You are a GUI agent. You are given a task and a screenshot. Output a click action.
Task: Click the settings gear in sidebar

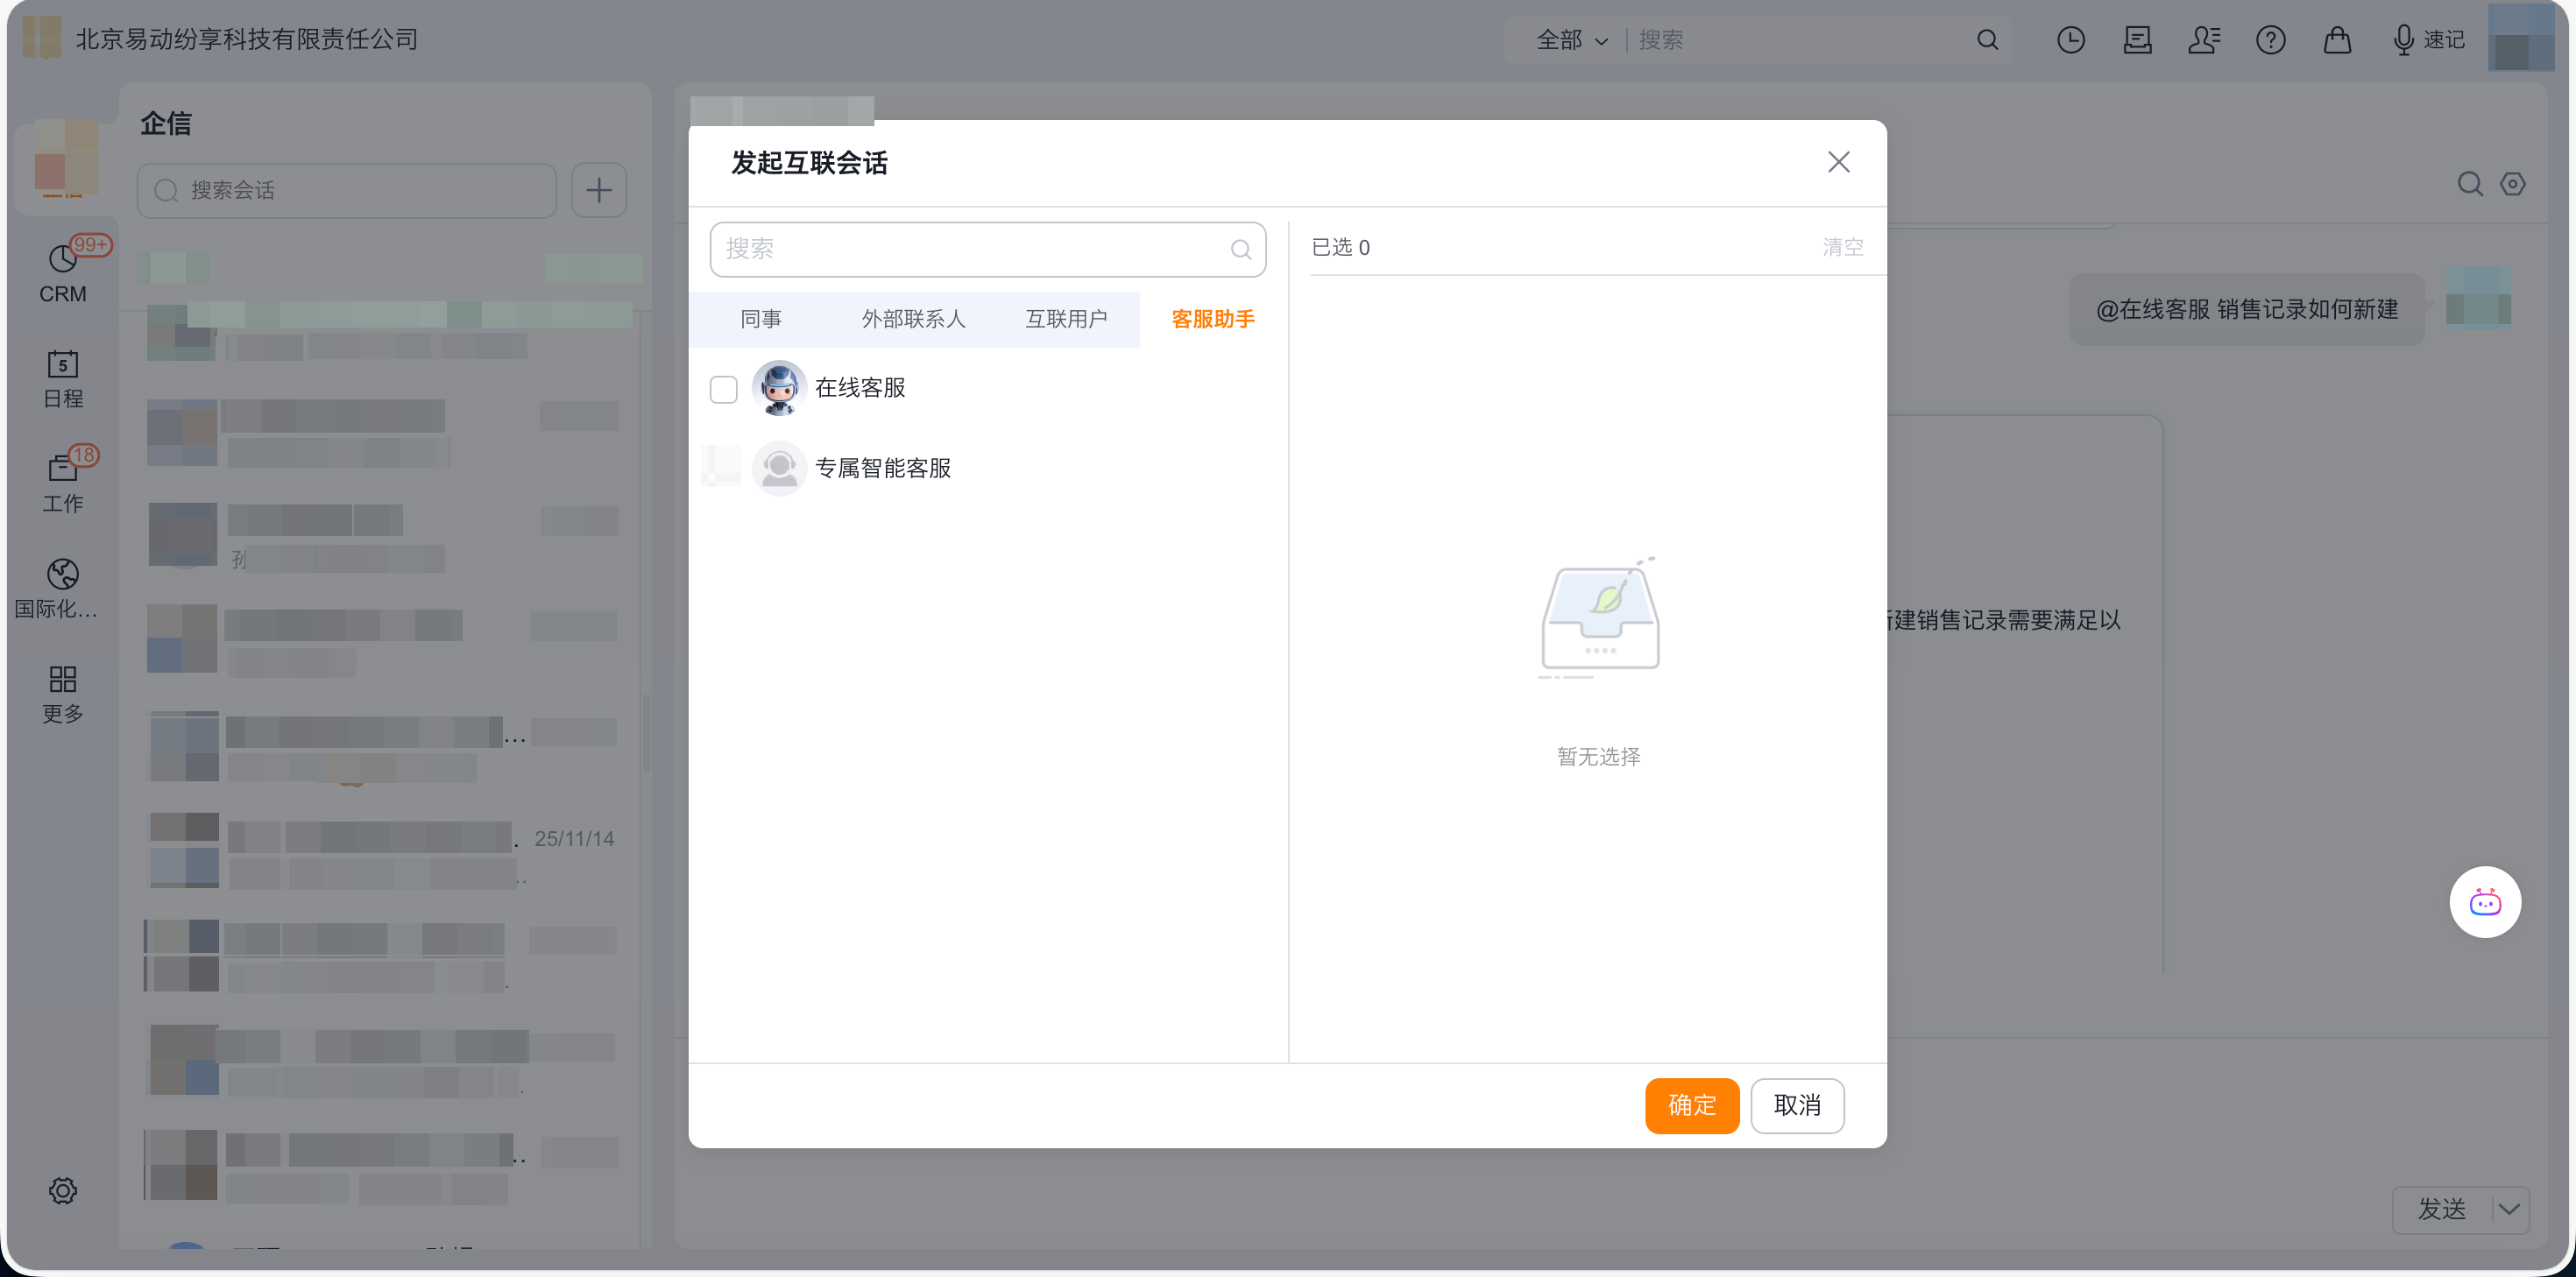tap(62, 1190)
